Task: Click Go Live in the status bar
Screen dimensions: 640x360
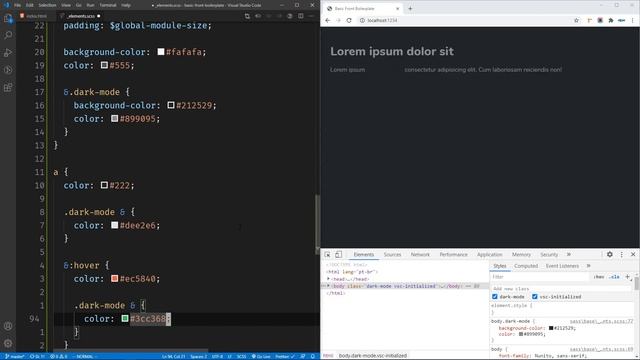Action: click(260, 356)
